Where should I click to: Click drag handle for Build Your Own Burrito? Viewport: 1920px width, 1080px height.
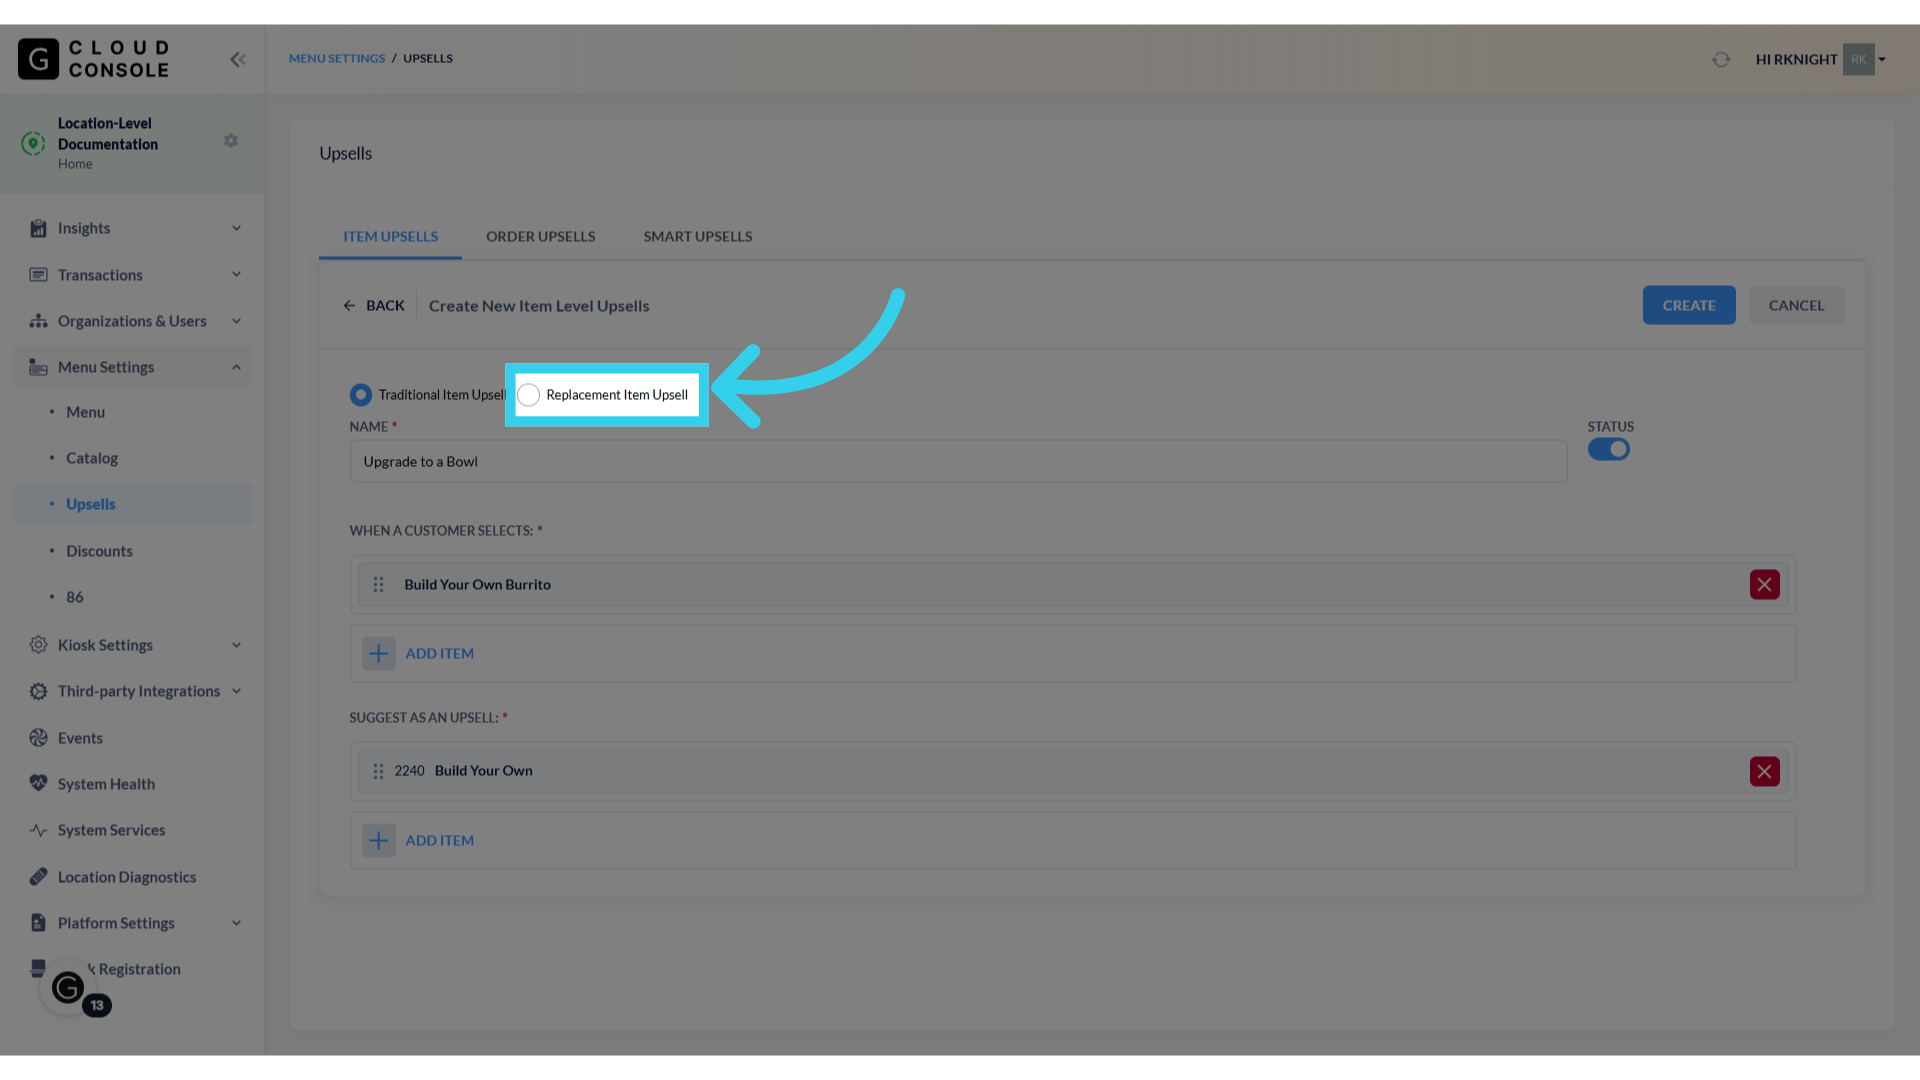pyautogui.click(x=378, y=585)
